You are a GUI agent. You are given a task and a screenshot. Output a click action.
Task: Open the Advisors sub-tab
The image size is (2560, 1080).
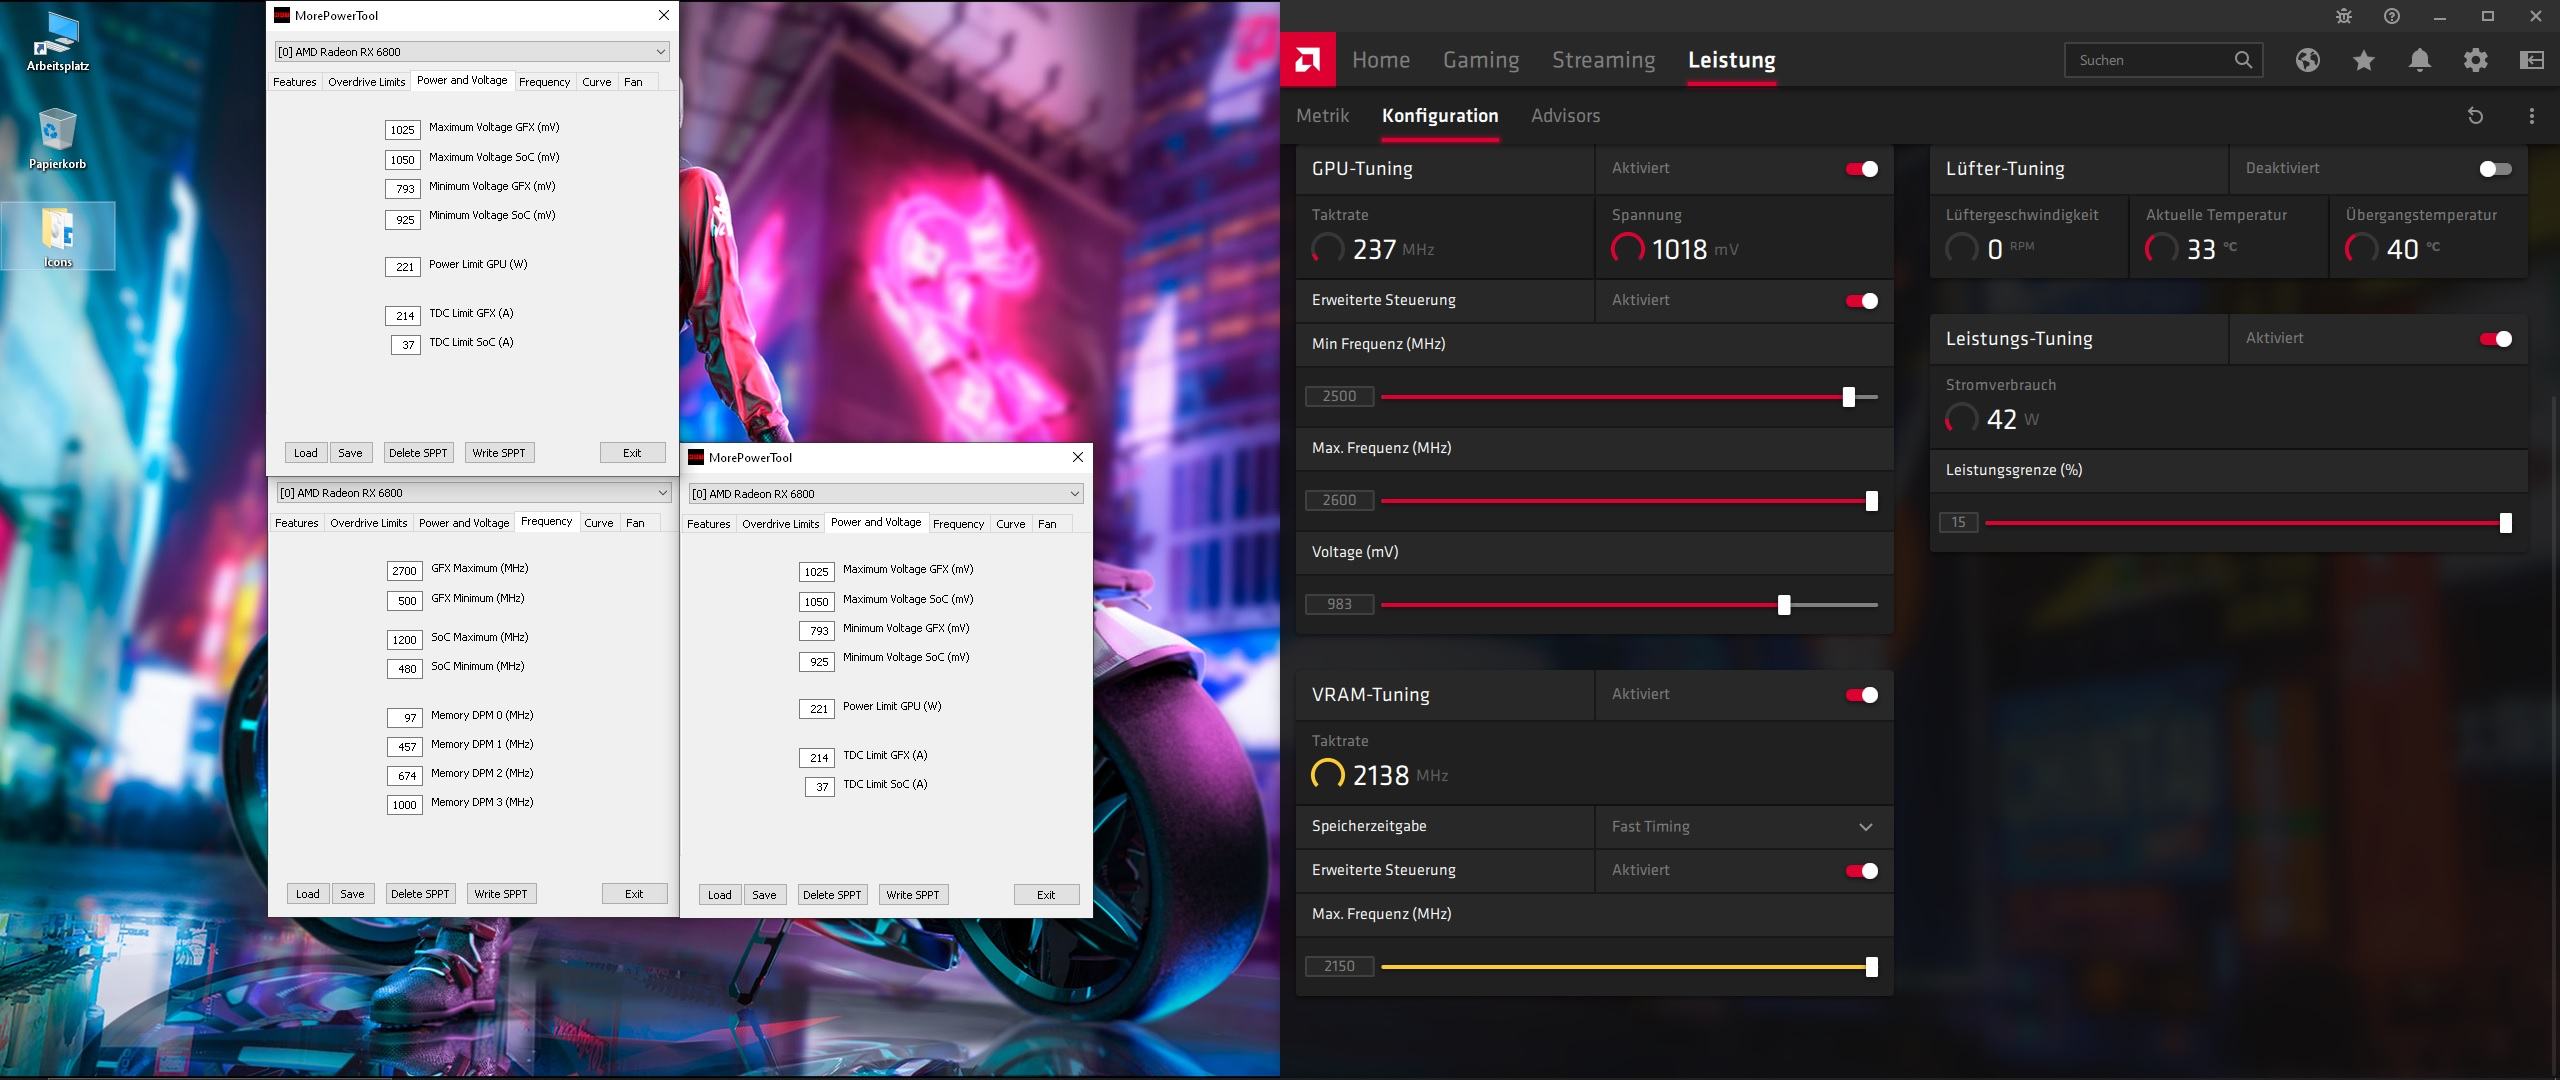(1566, 116)
